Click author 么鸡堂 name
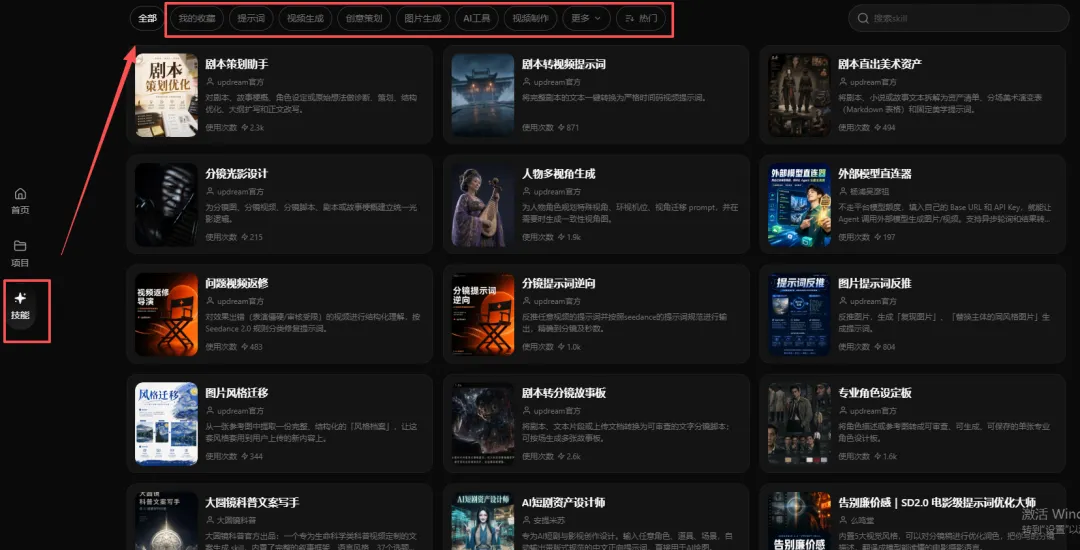The image size is (1080, 550). 862,520
